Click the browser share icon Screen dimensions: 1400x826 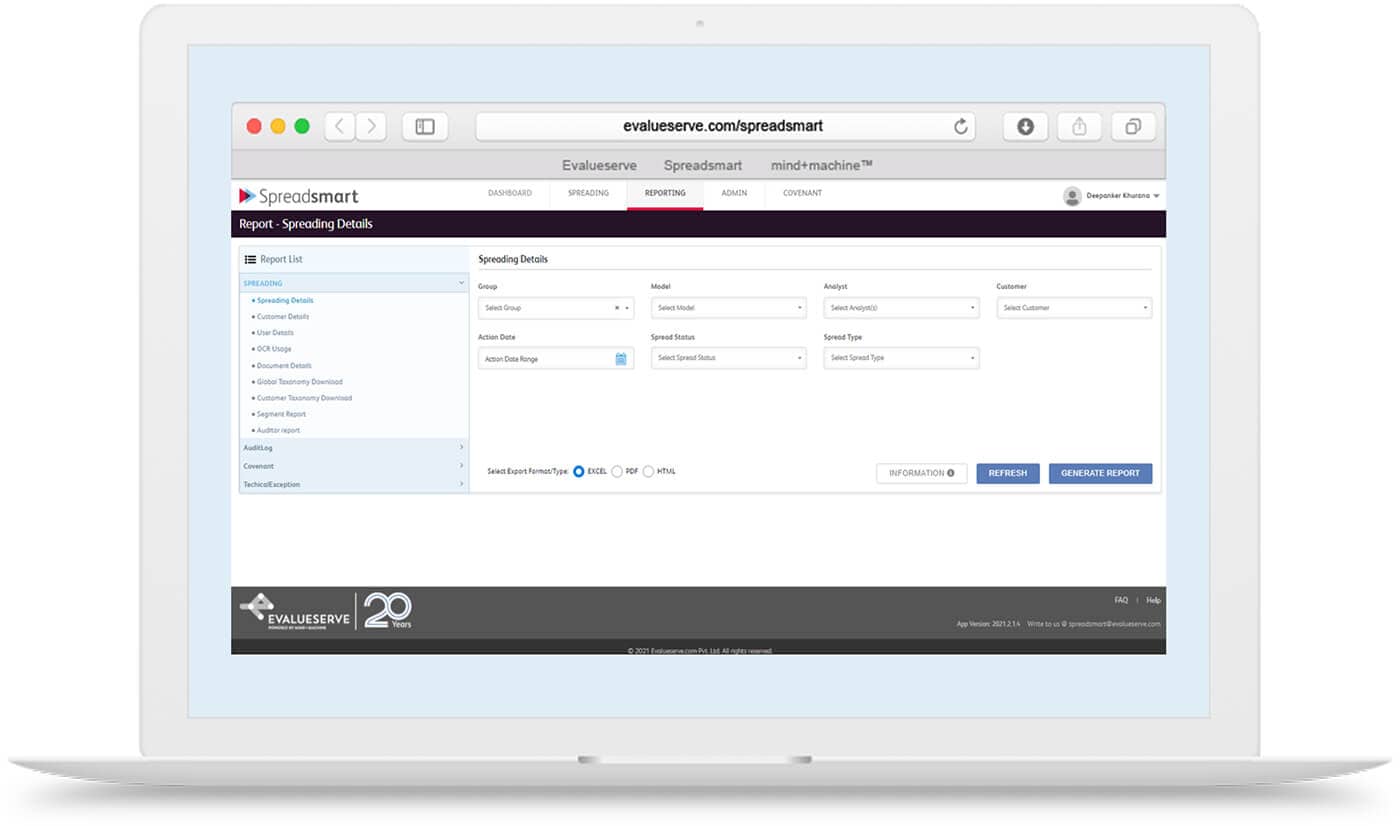click(1079, 126)
